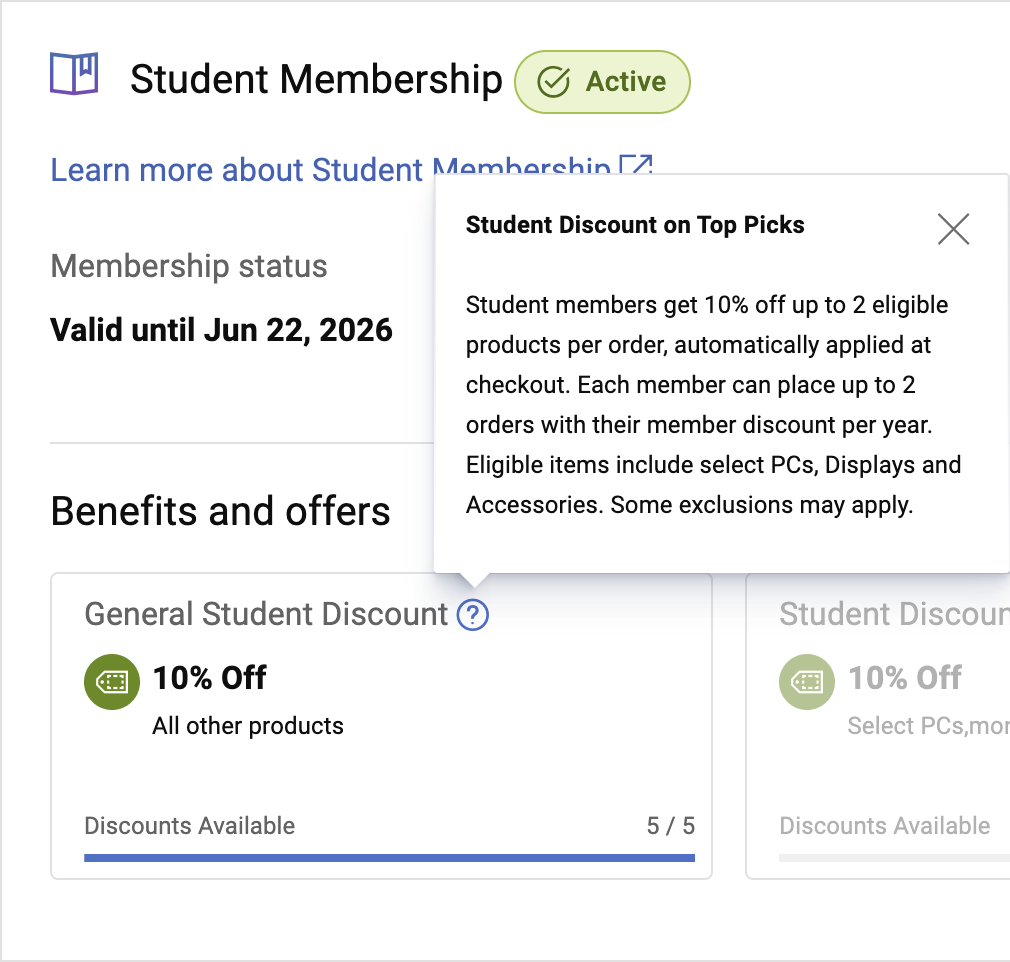The height and width of the screenshot is (962, 1010).
Task: Click the faded tag icon in second discount card
Action: (805, 682)
